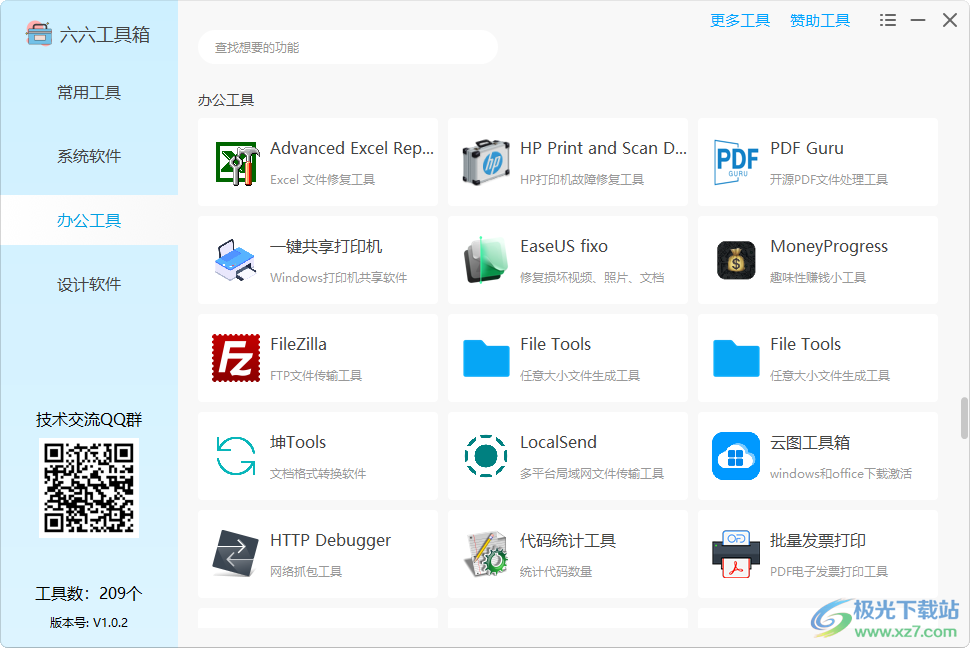Minimize the 六六工具箱 window
This screenshot has width=970, height=648.
point(918,20)
